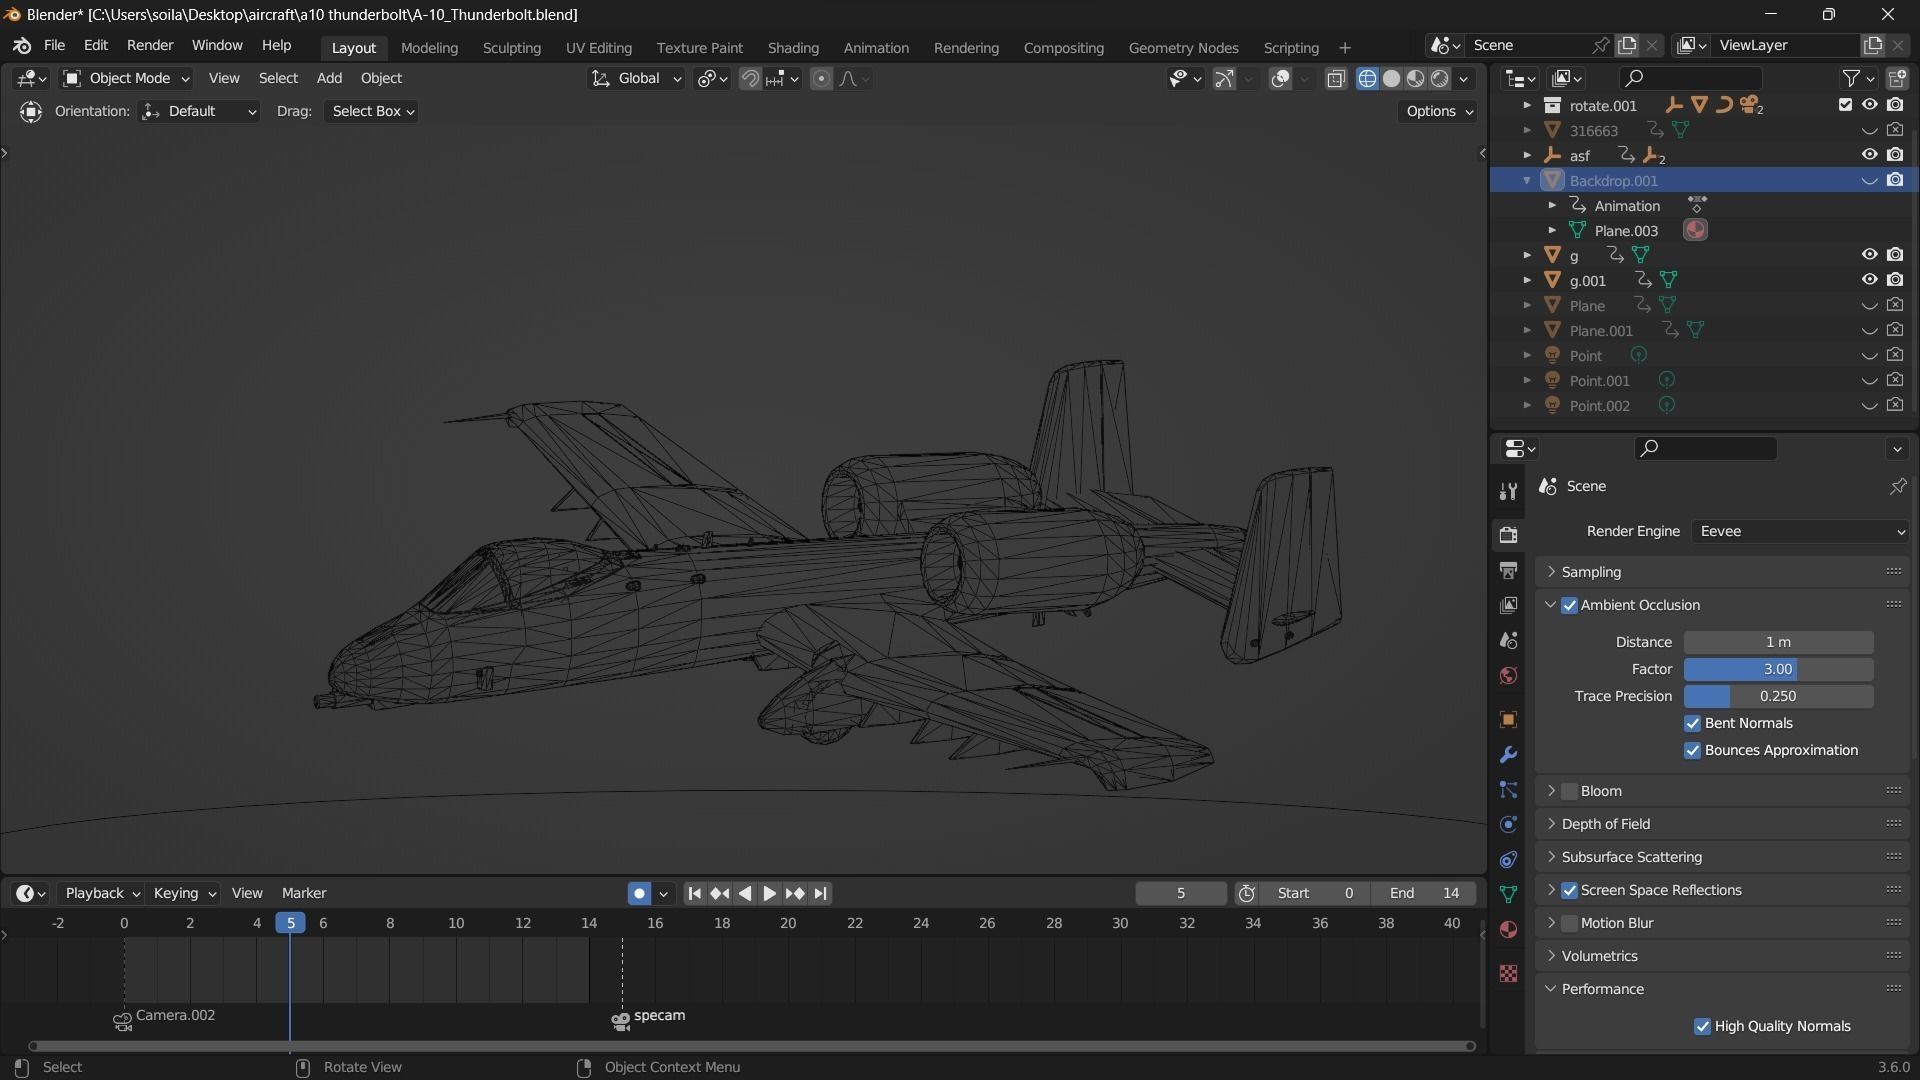Adjust the Trace Precision slider
Viewport: 1920px width, 1080px height.
[x=1778, y=696]
